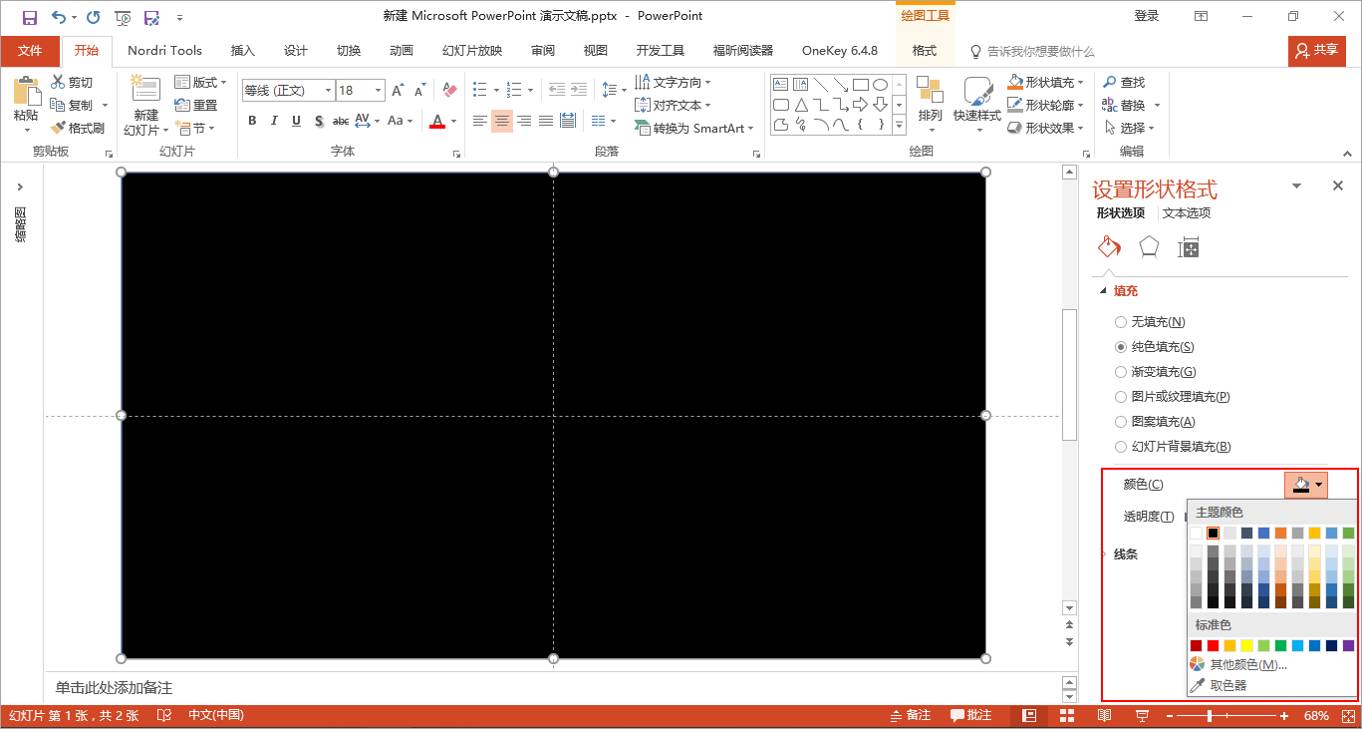1362x729 pixels.
Task: Open the Size & Properties icon tab
Action: pos(1188,247)
